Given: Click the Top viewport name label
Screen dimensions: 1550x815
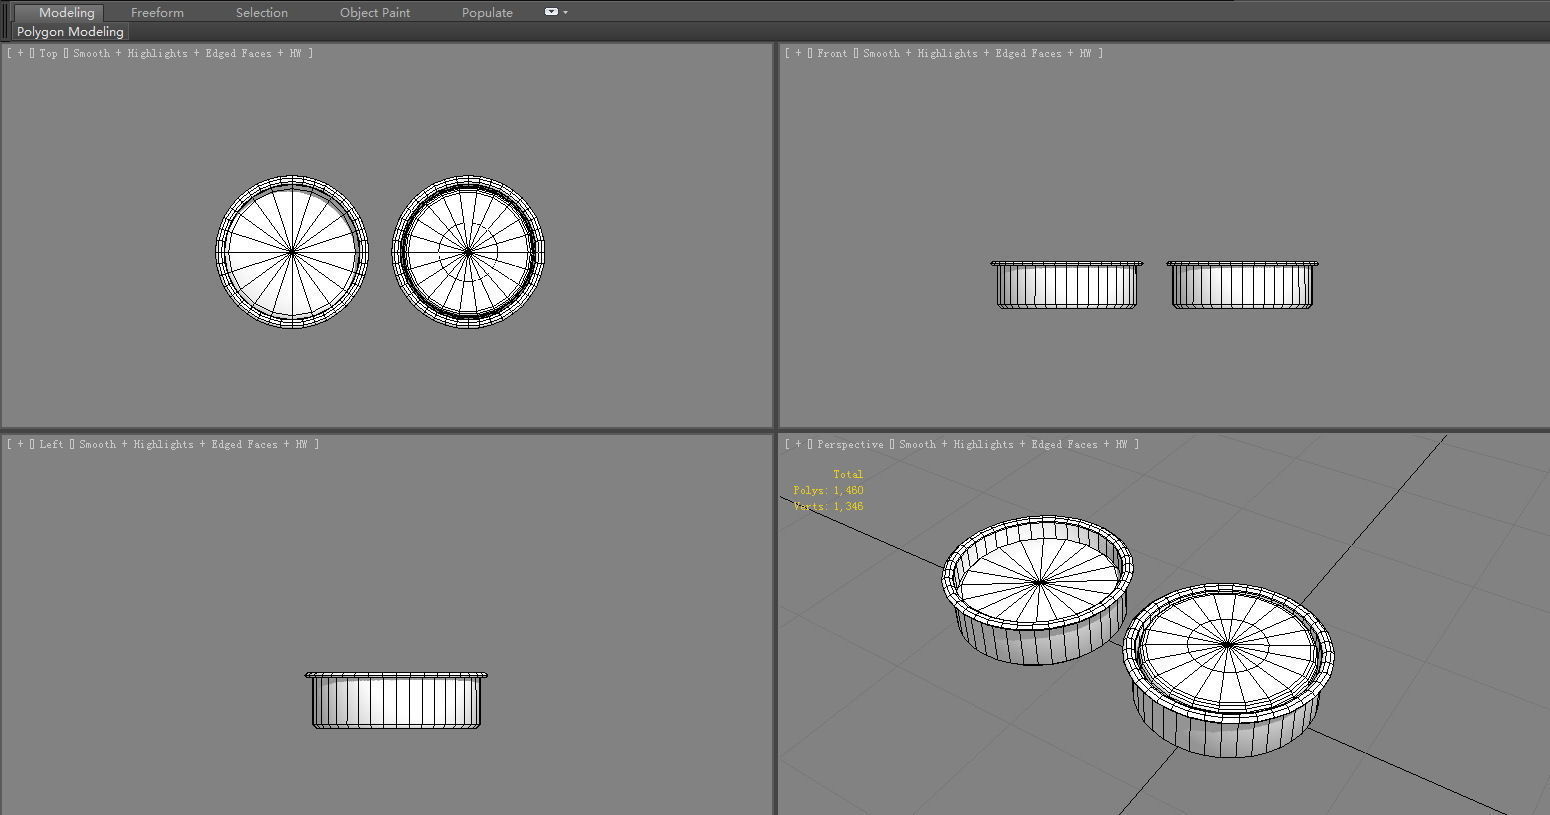Looking at the screenshot, I should click(48, 53).
